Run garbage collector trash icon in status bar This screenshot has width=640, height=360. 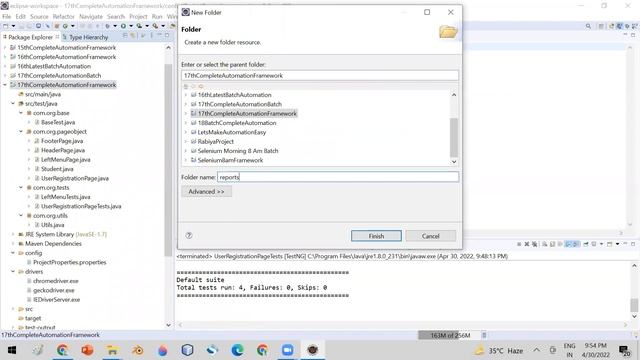(x=484, y=335)
